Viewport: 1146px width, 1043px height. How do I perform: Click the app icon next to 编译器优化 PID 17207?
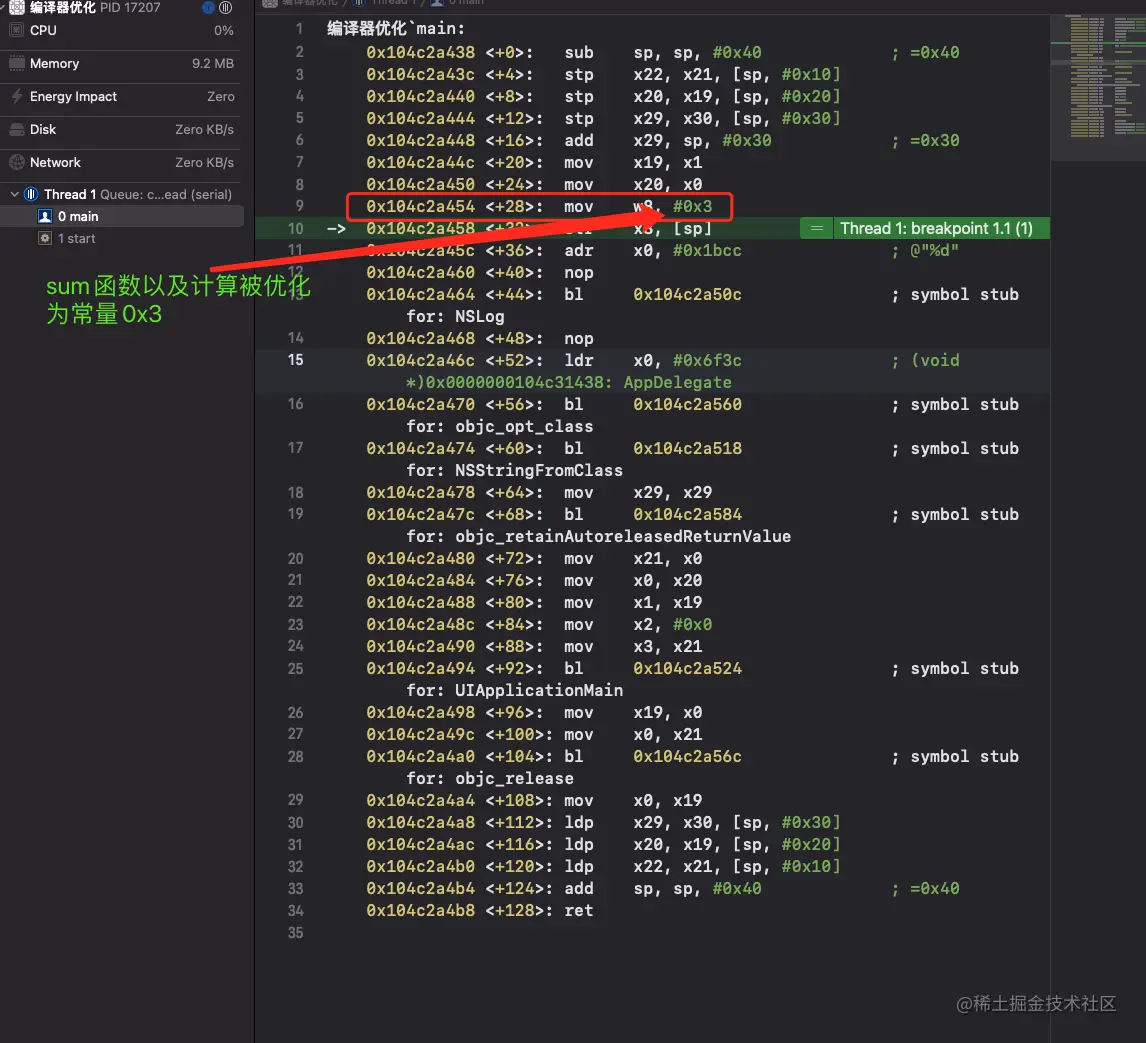click(x=15, y=8)
